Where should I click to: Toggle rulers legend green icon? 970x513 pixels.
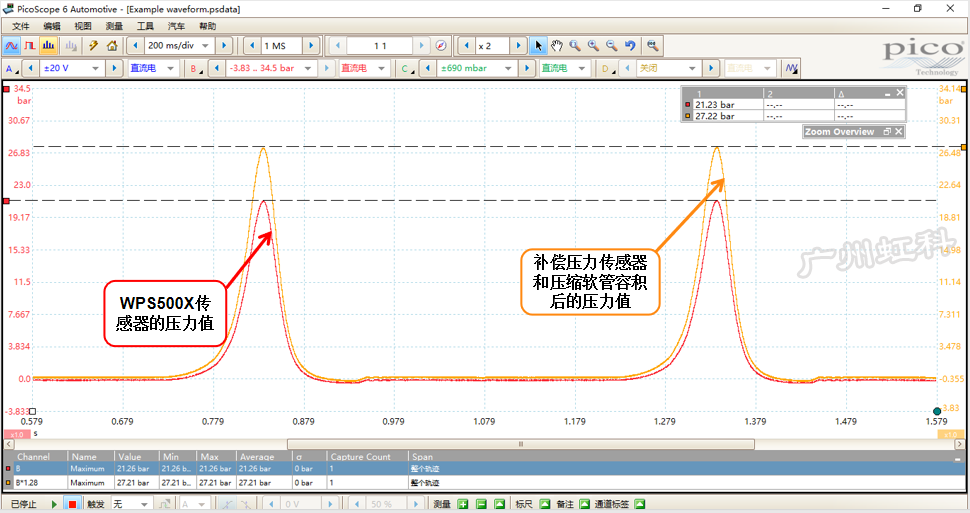click(544, 504)
